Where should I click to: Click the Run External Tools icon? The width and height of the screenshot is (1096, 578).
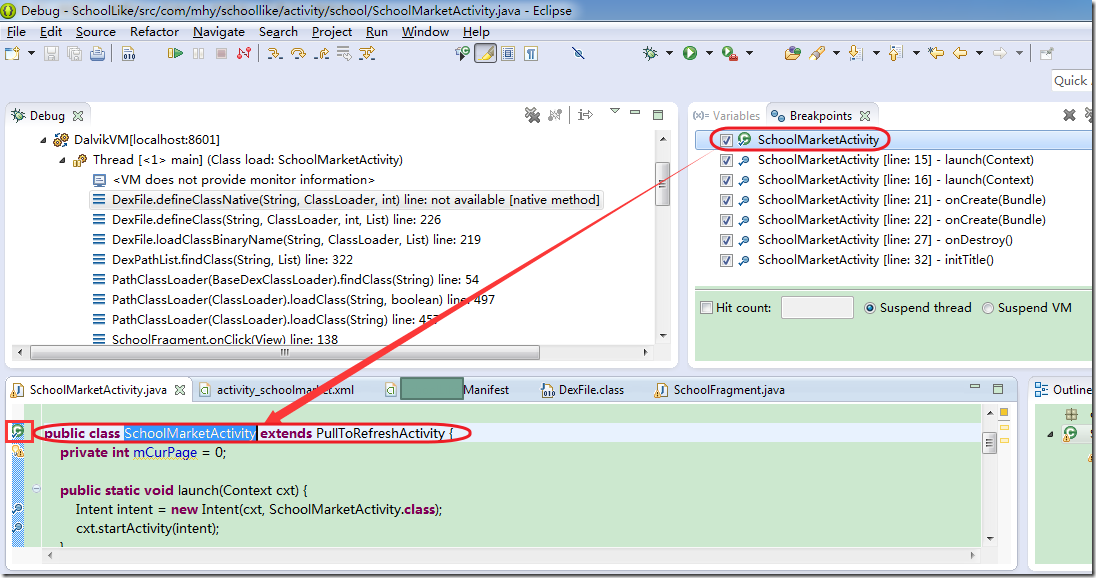pos(730,53)
